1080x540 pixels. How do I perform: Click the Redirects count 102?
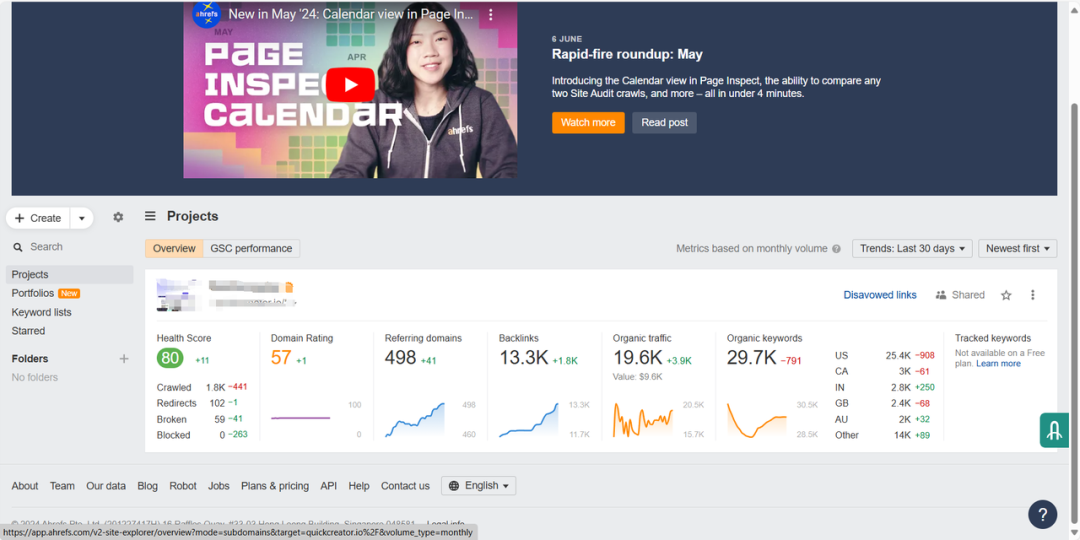coord(217,403)
